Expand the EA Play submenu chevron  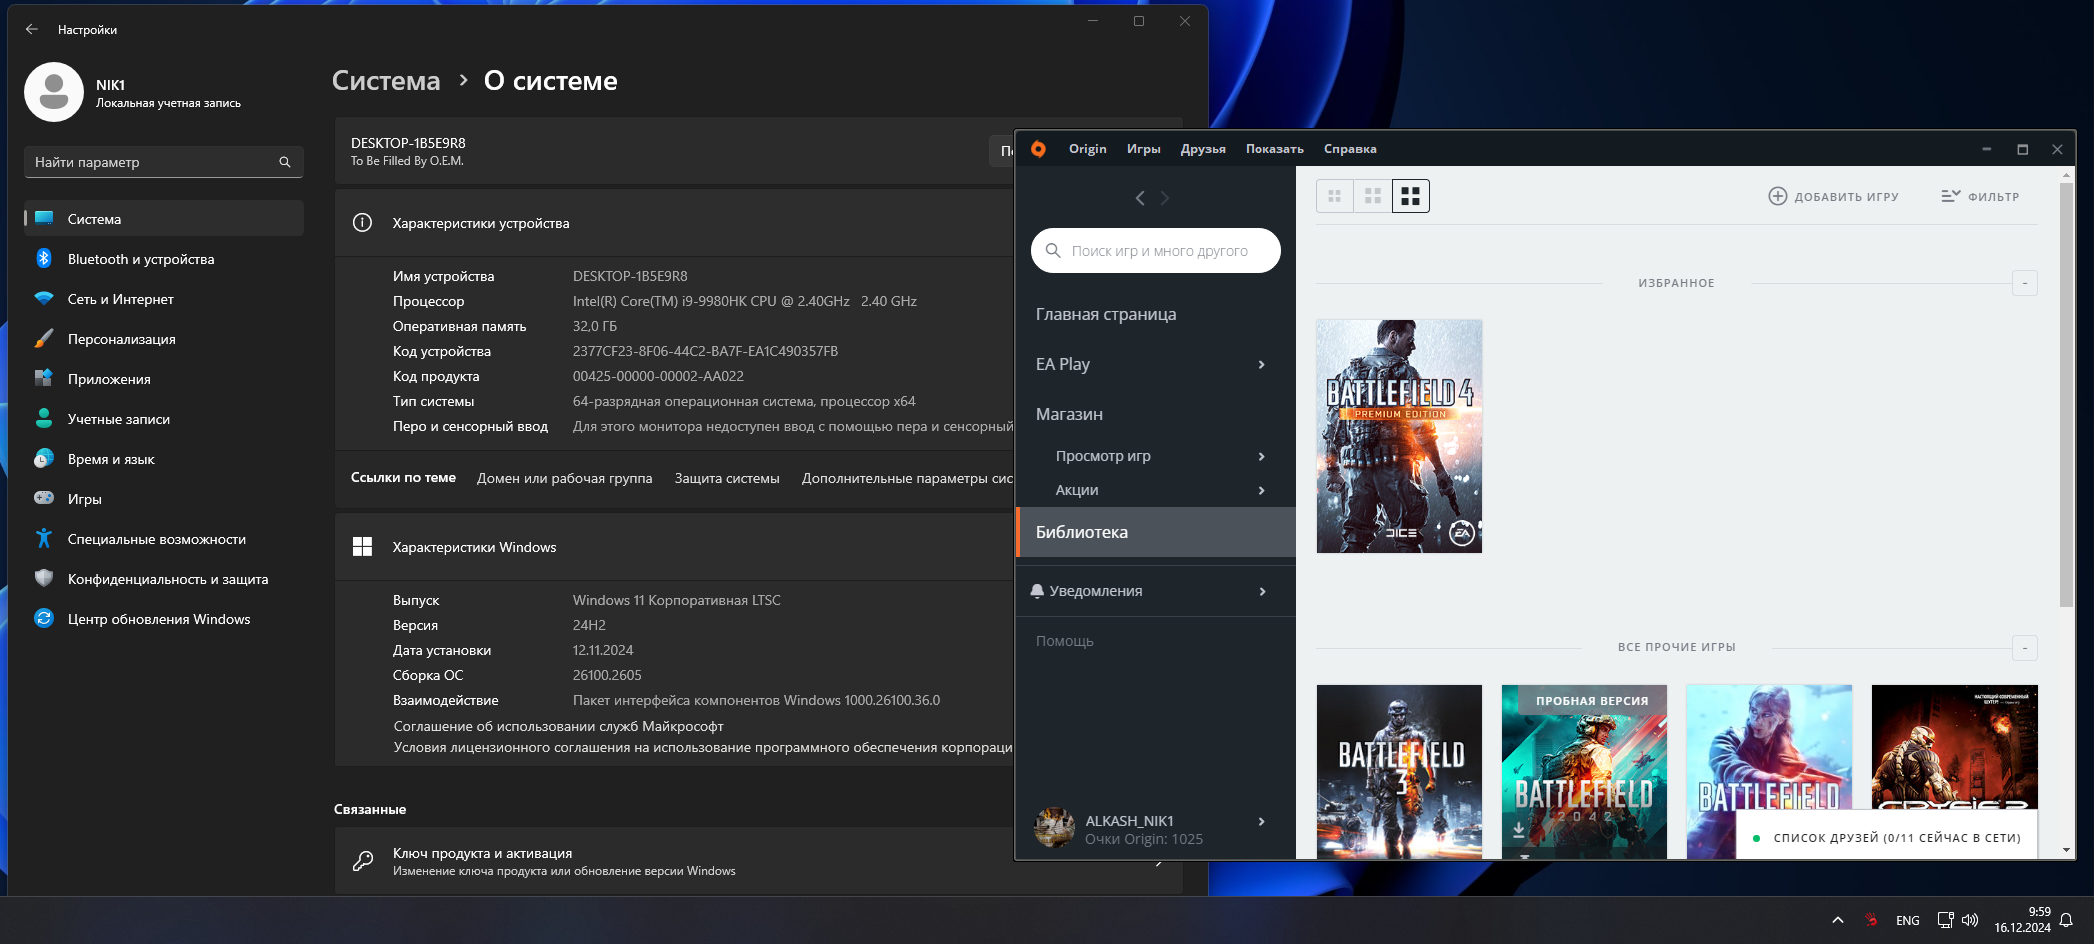pyautogui.click(x=1262, y=365)
